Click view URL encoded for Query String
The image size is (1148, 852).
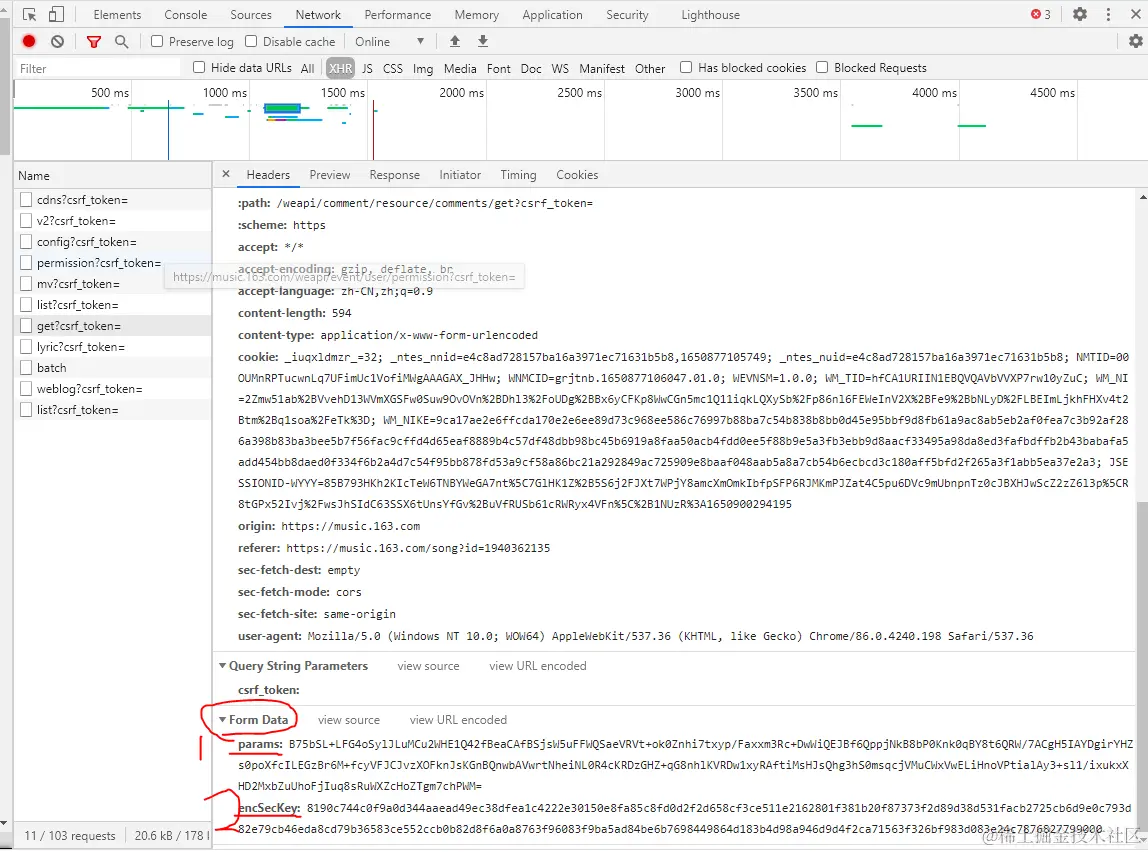(537, 666)
